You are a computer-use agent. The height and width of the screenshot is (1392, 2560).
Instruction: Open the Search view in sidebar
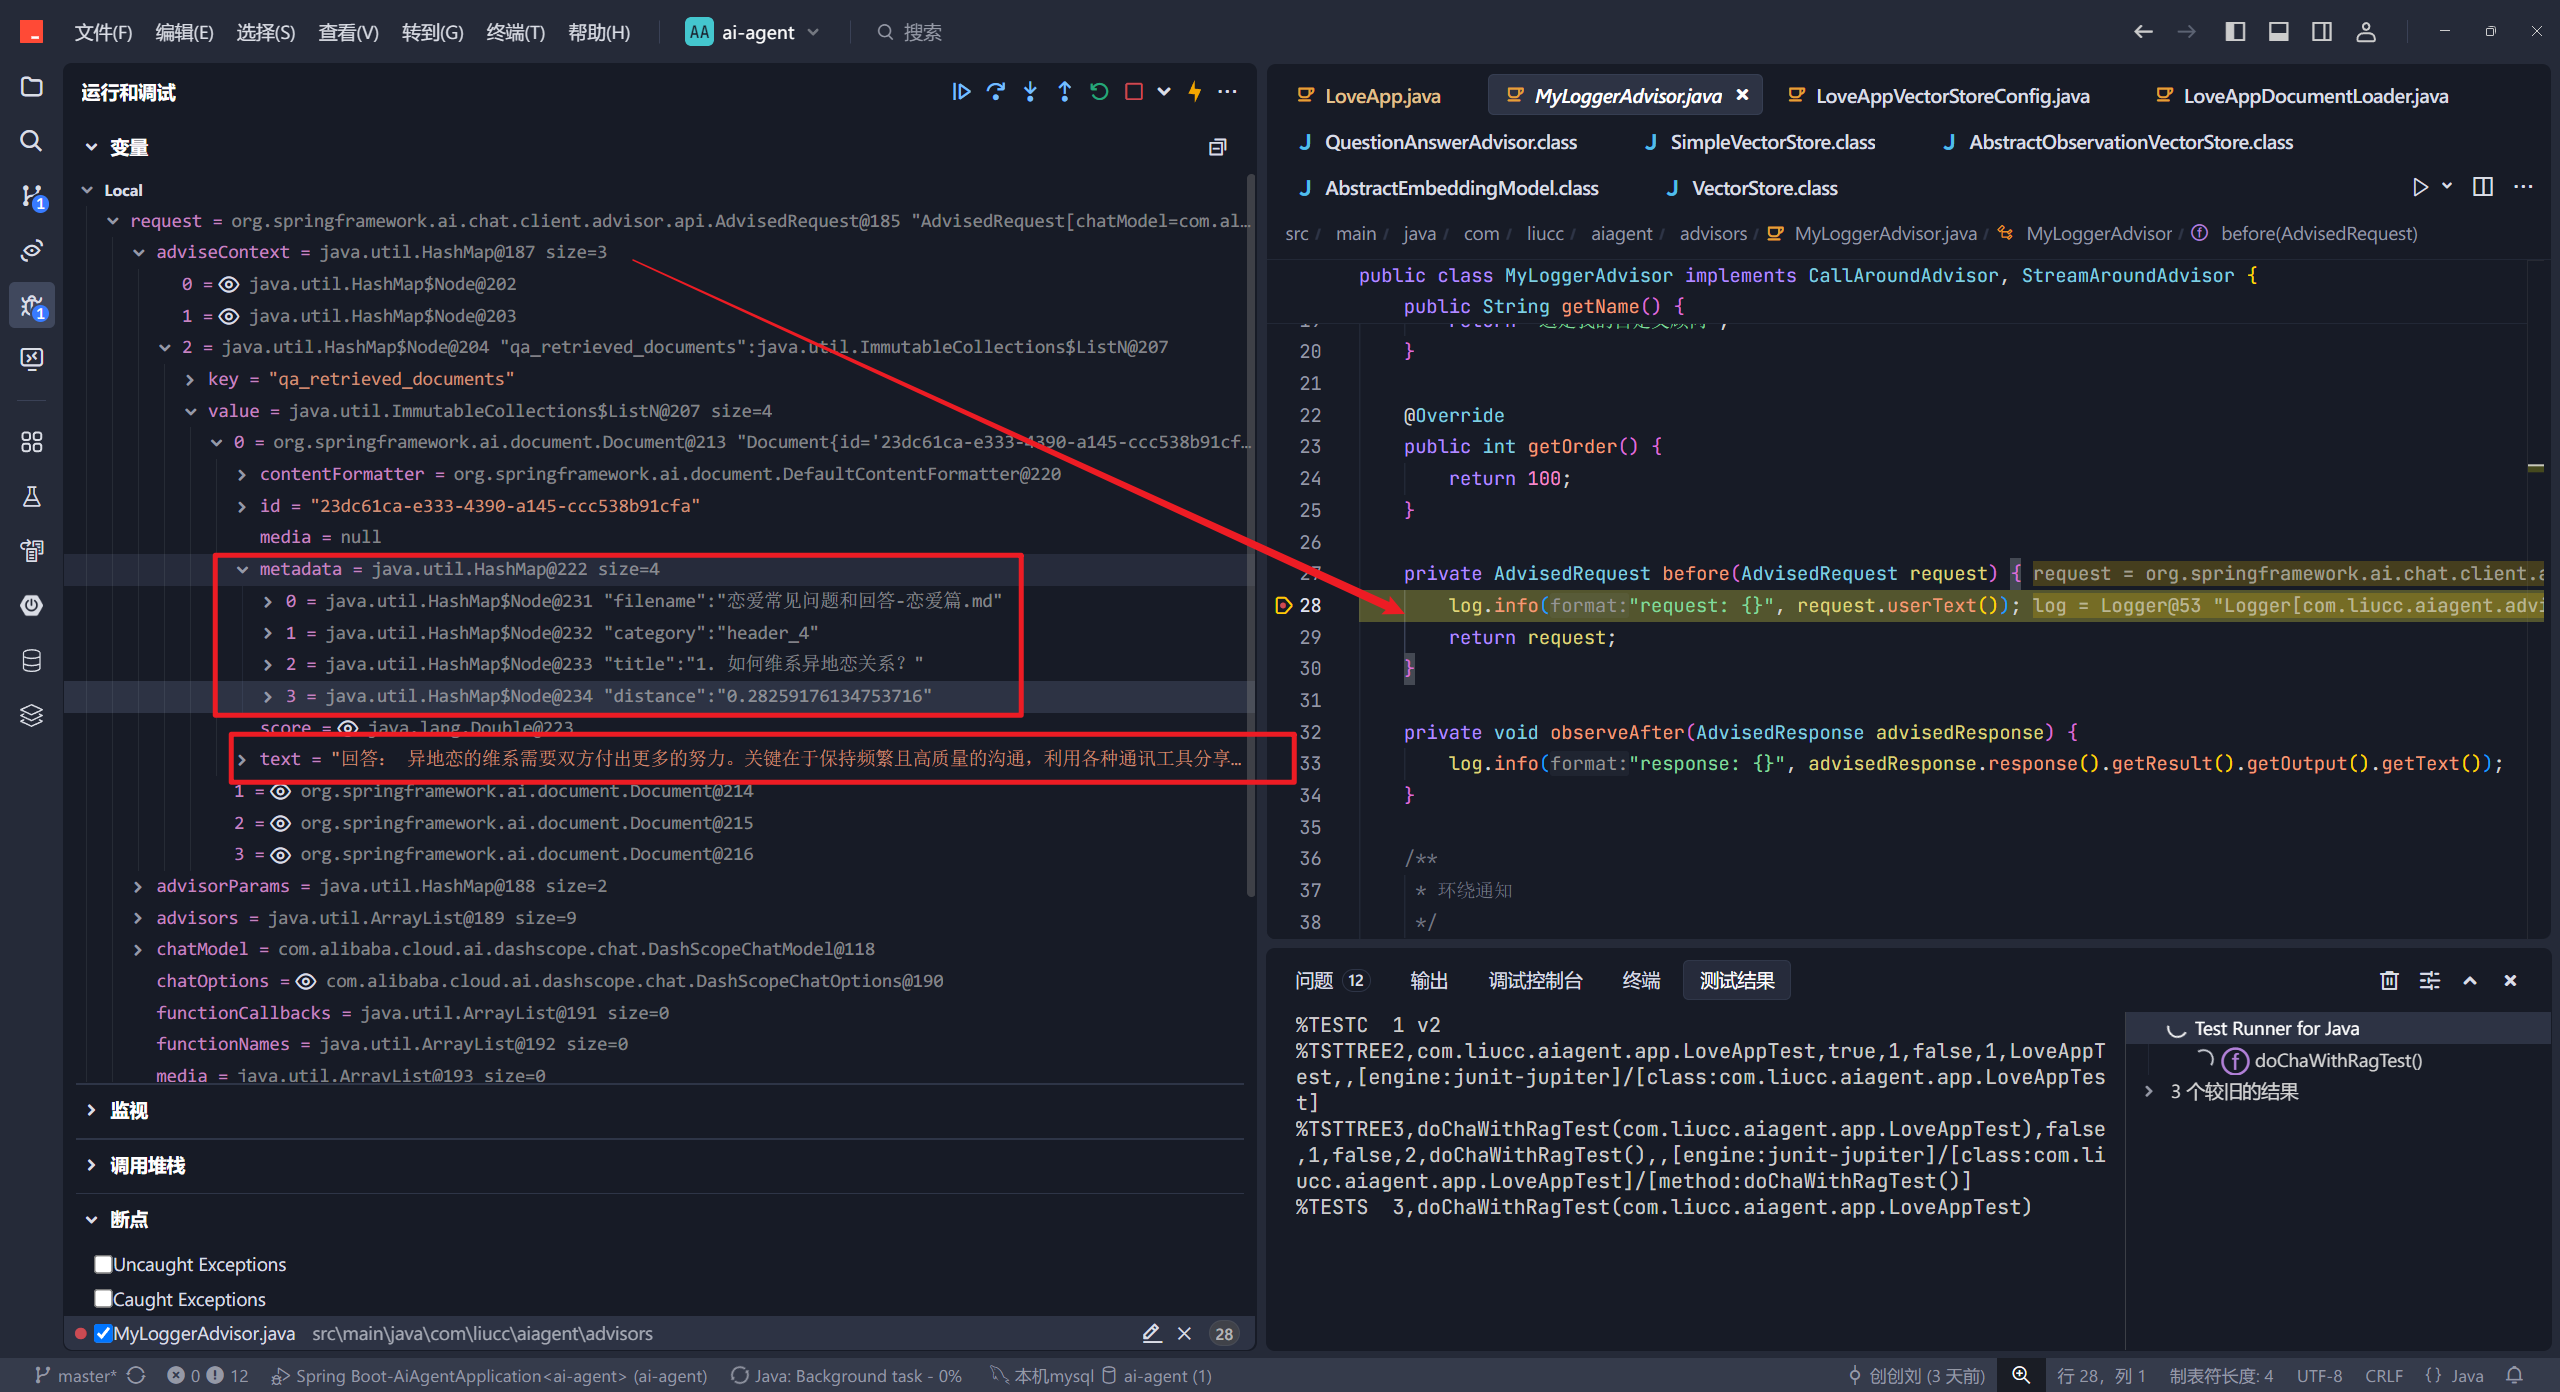click(x=32, y=141)
